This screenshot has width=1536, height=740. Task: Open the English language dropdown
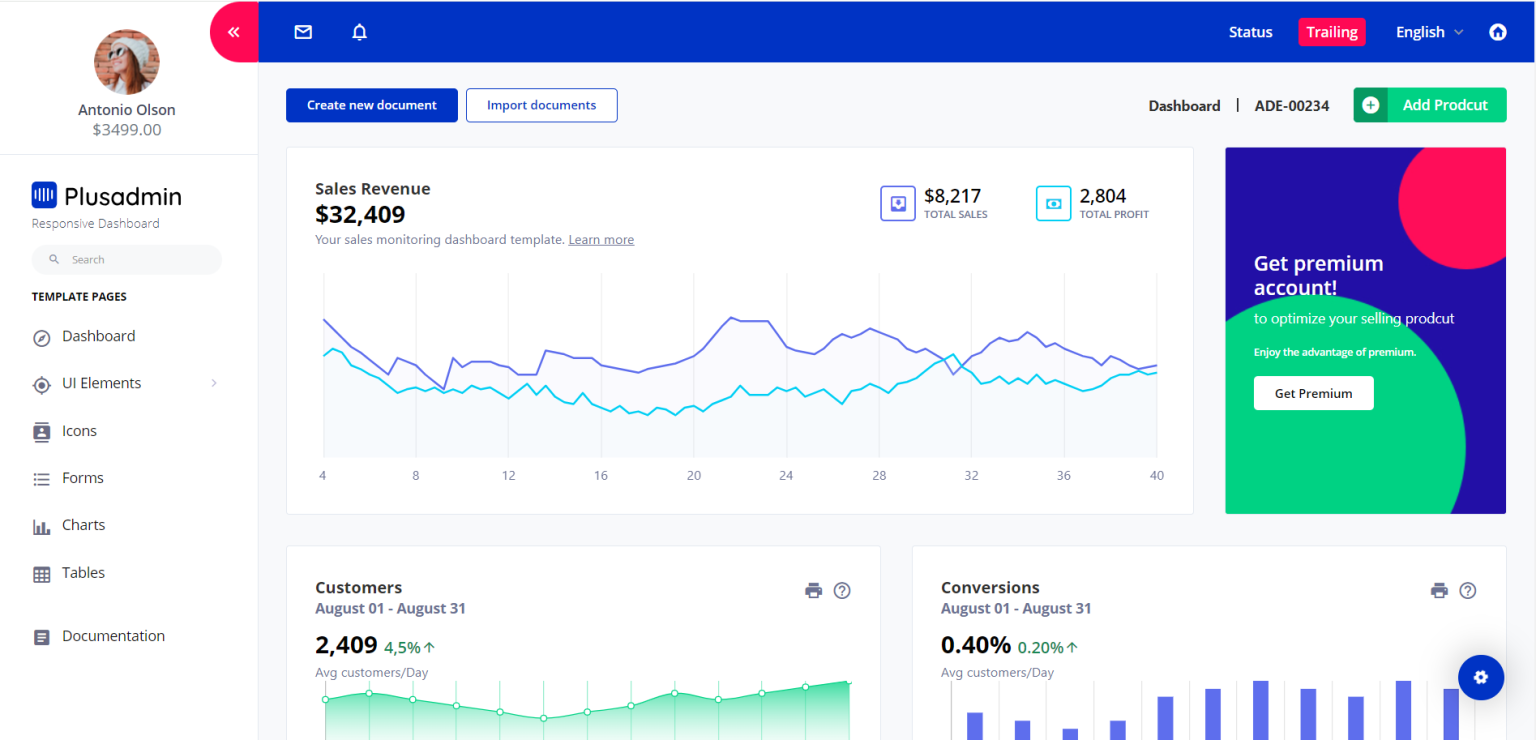coord(1427,31)
